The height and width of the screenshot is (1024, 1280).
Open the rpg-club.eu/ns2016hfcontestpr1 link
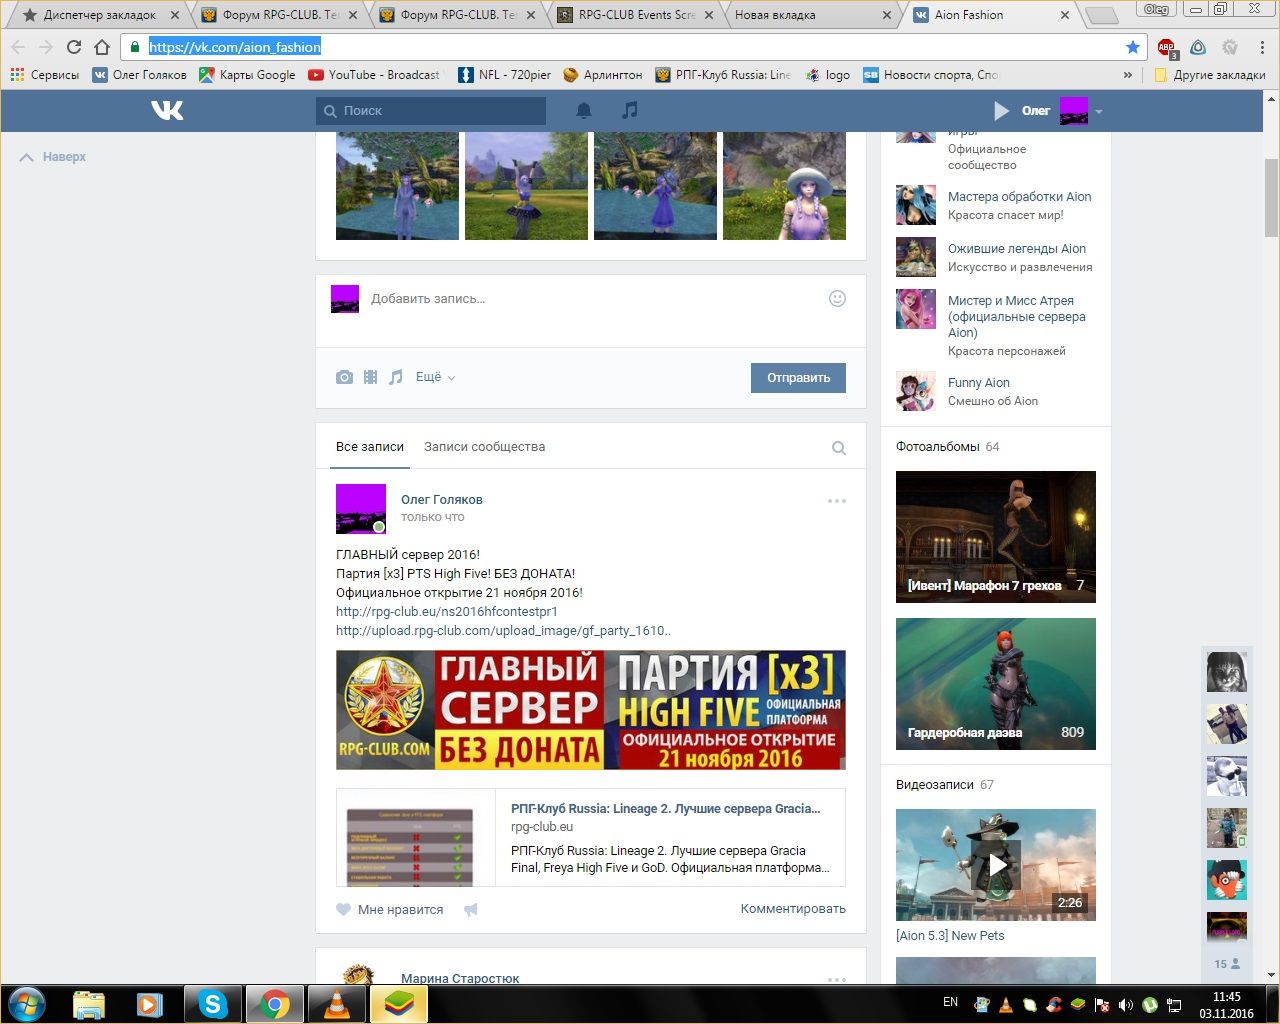(447, 612)
